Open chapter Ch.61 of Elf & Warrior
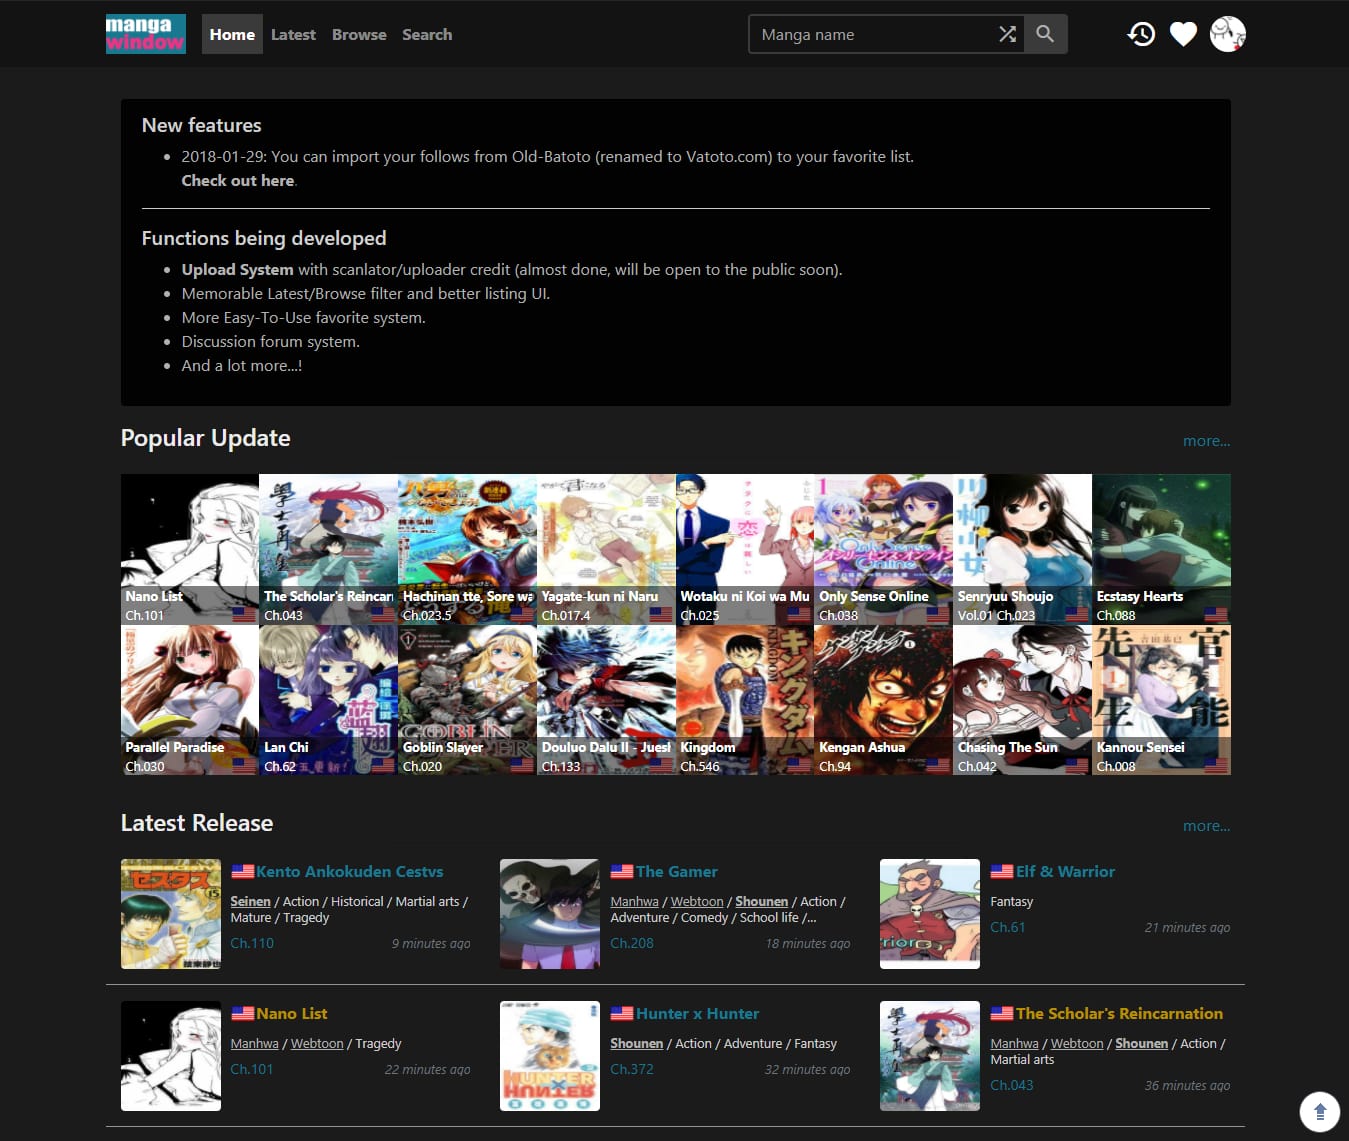The width and height of the screenshot is (1349, 1141). pyautogui.click(x=1008, y=927)
